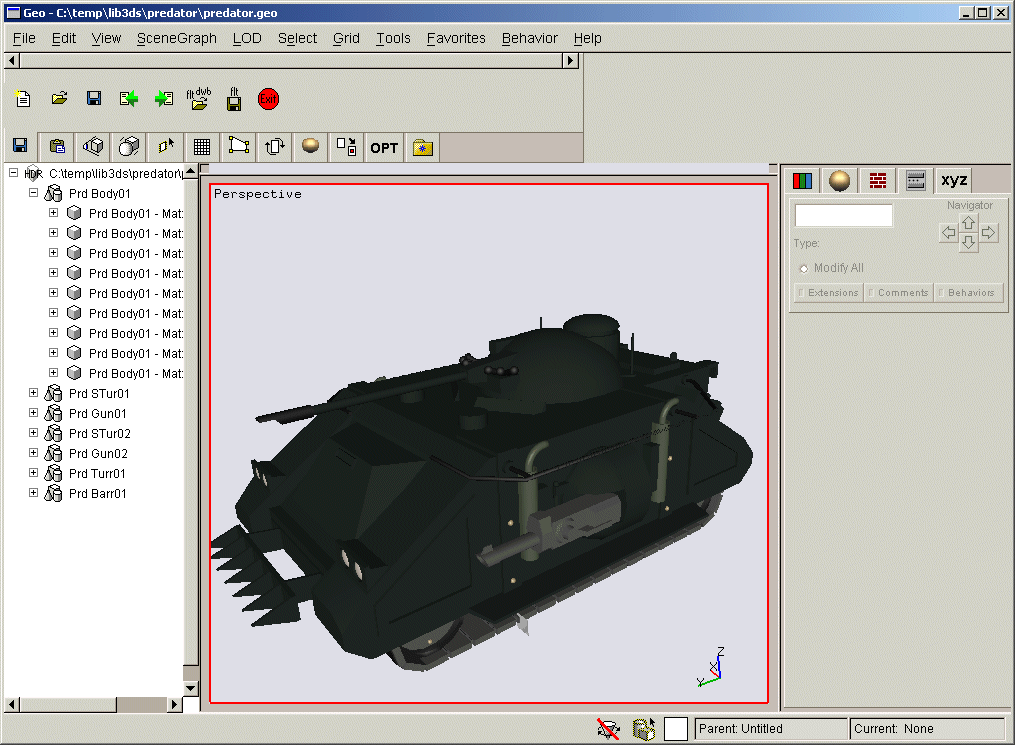Click the new file icon
The height and width of the screenshot is (745, 1015).
[22, 98]
